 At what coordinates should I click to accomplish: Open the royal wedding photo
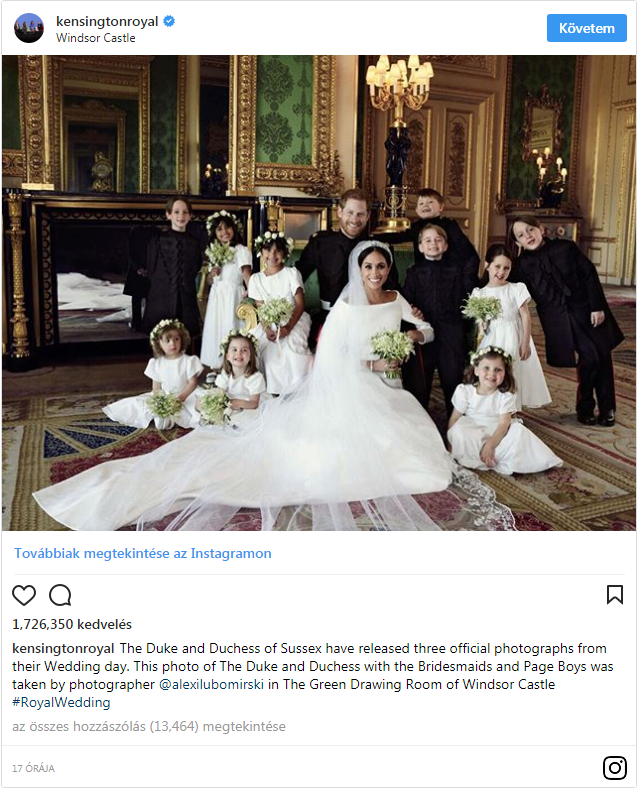[x=319, y=293]
